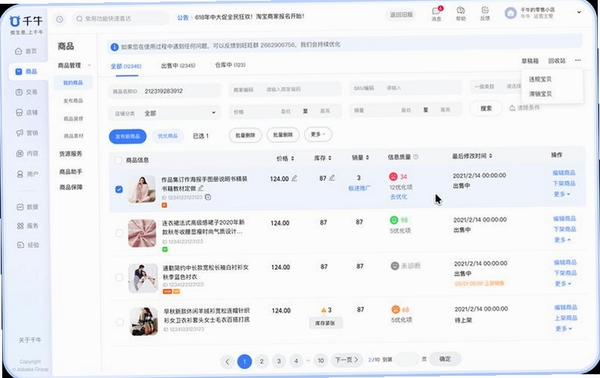Uncheck the first product row checkbox

pos(119,189)
